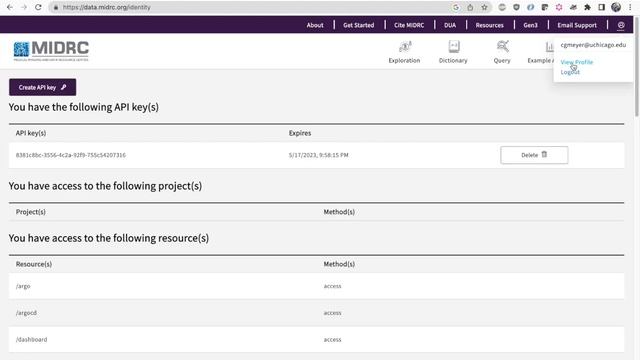Open the Get Started menu item

tap(358, 25)
